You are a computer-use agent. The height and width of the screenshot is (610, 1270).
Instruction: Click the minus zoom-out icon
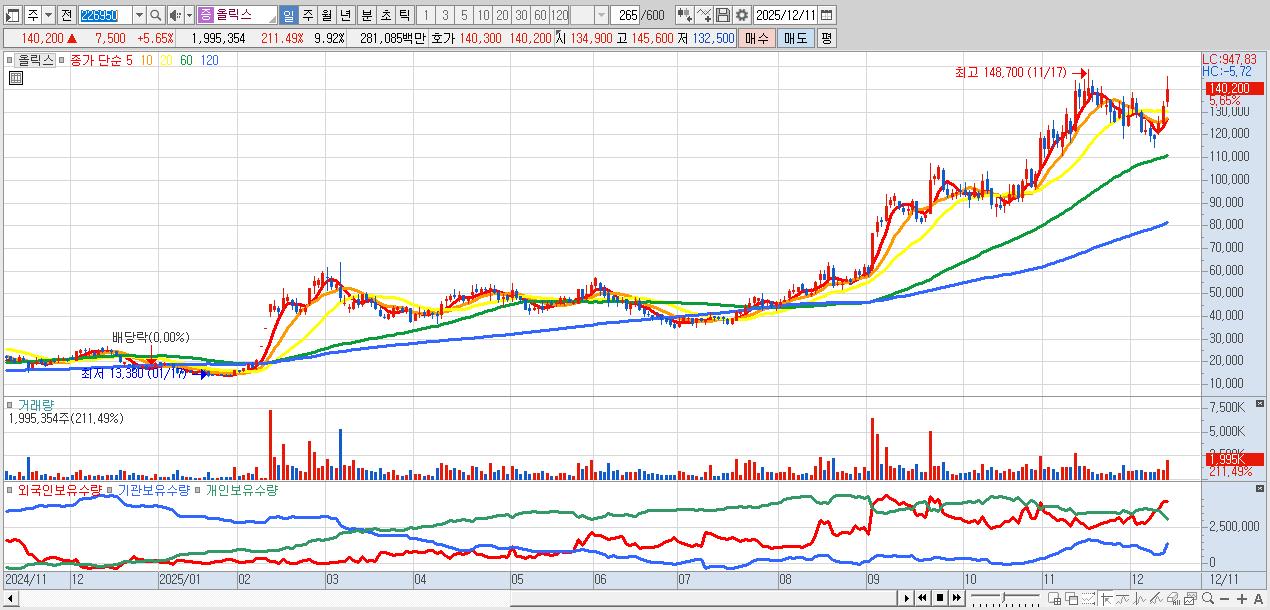[x=1224, y=598]
